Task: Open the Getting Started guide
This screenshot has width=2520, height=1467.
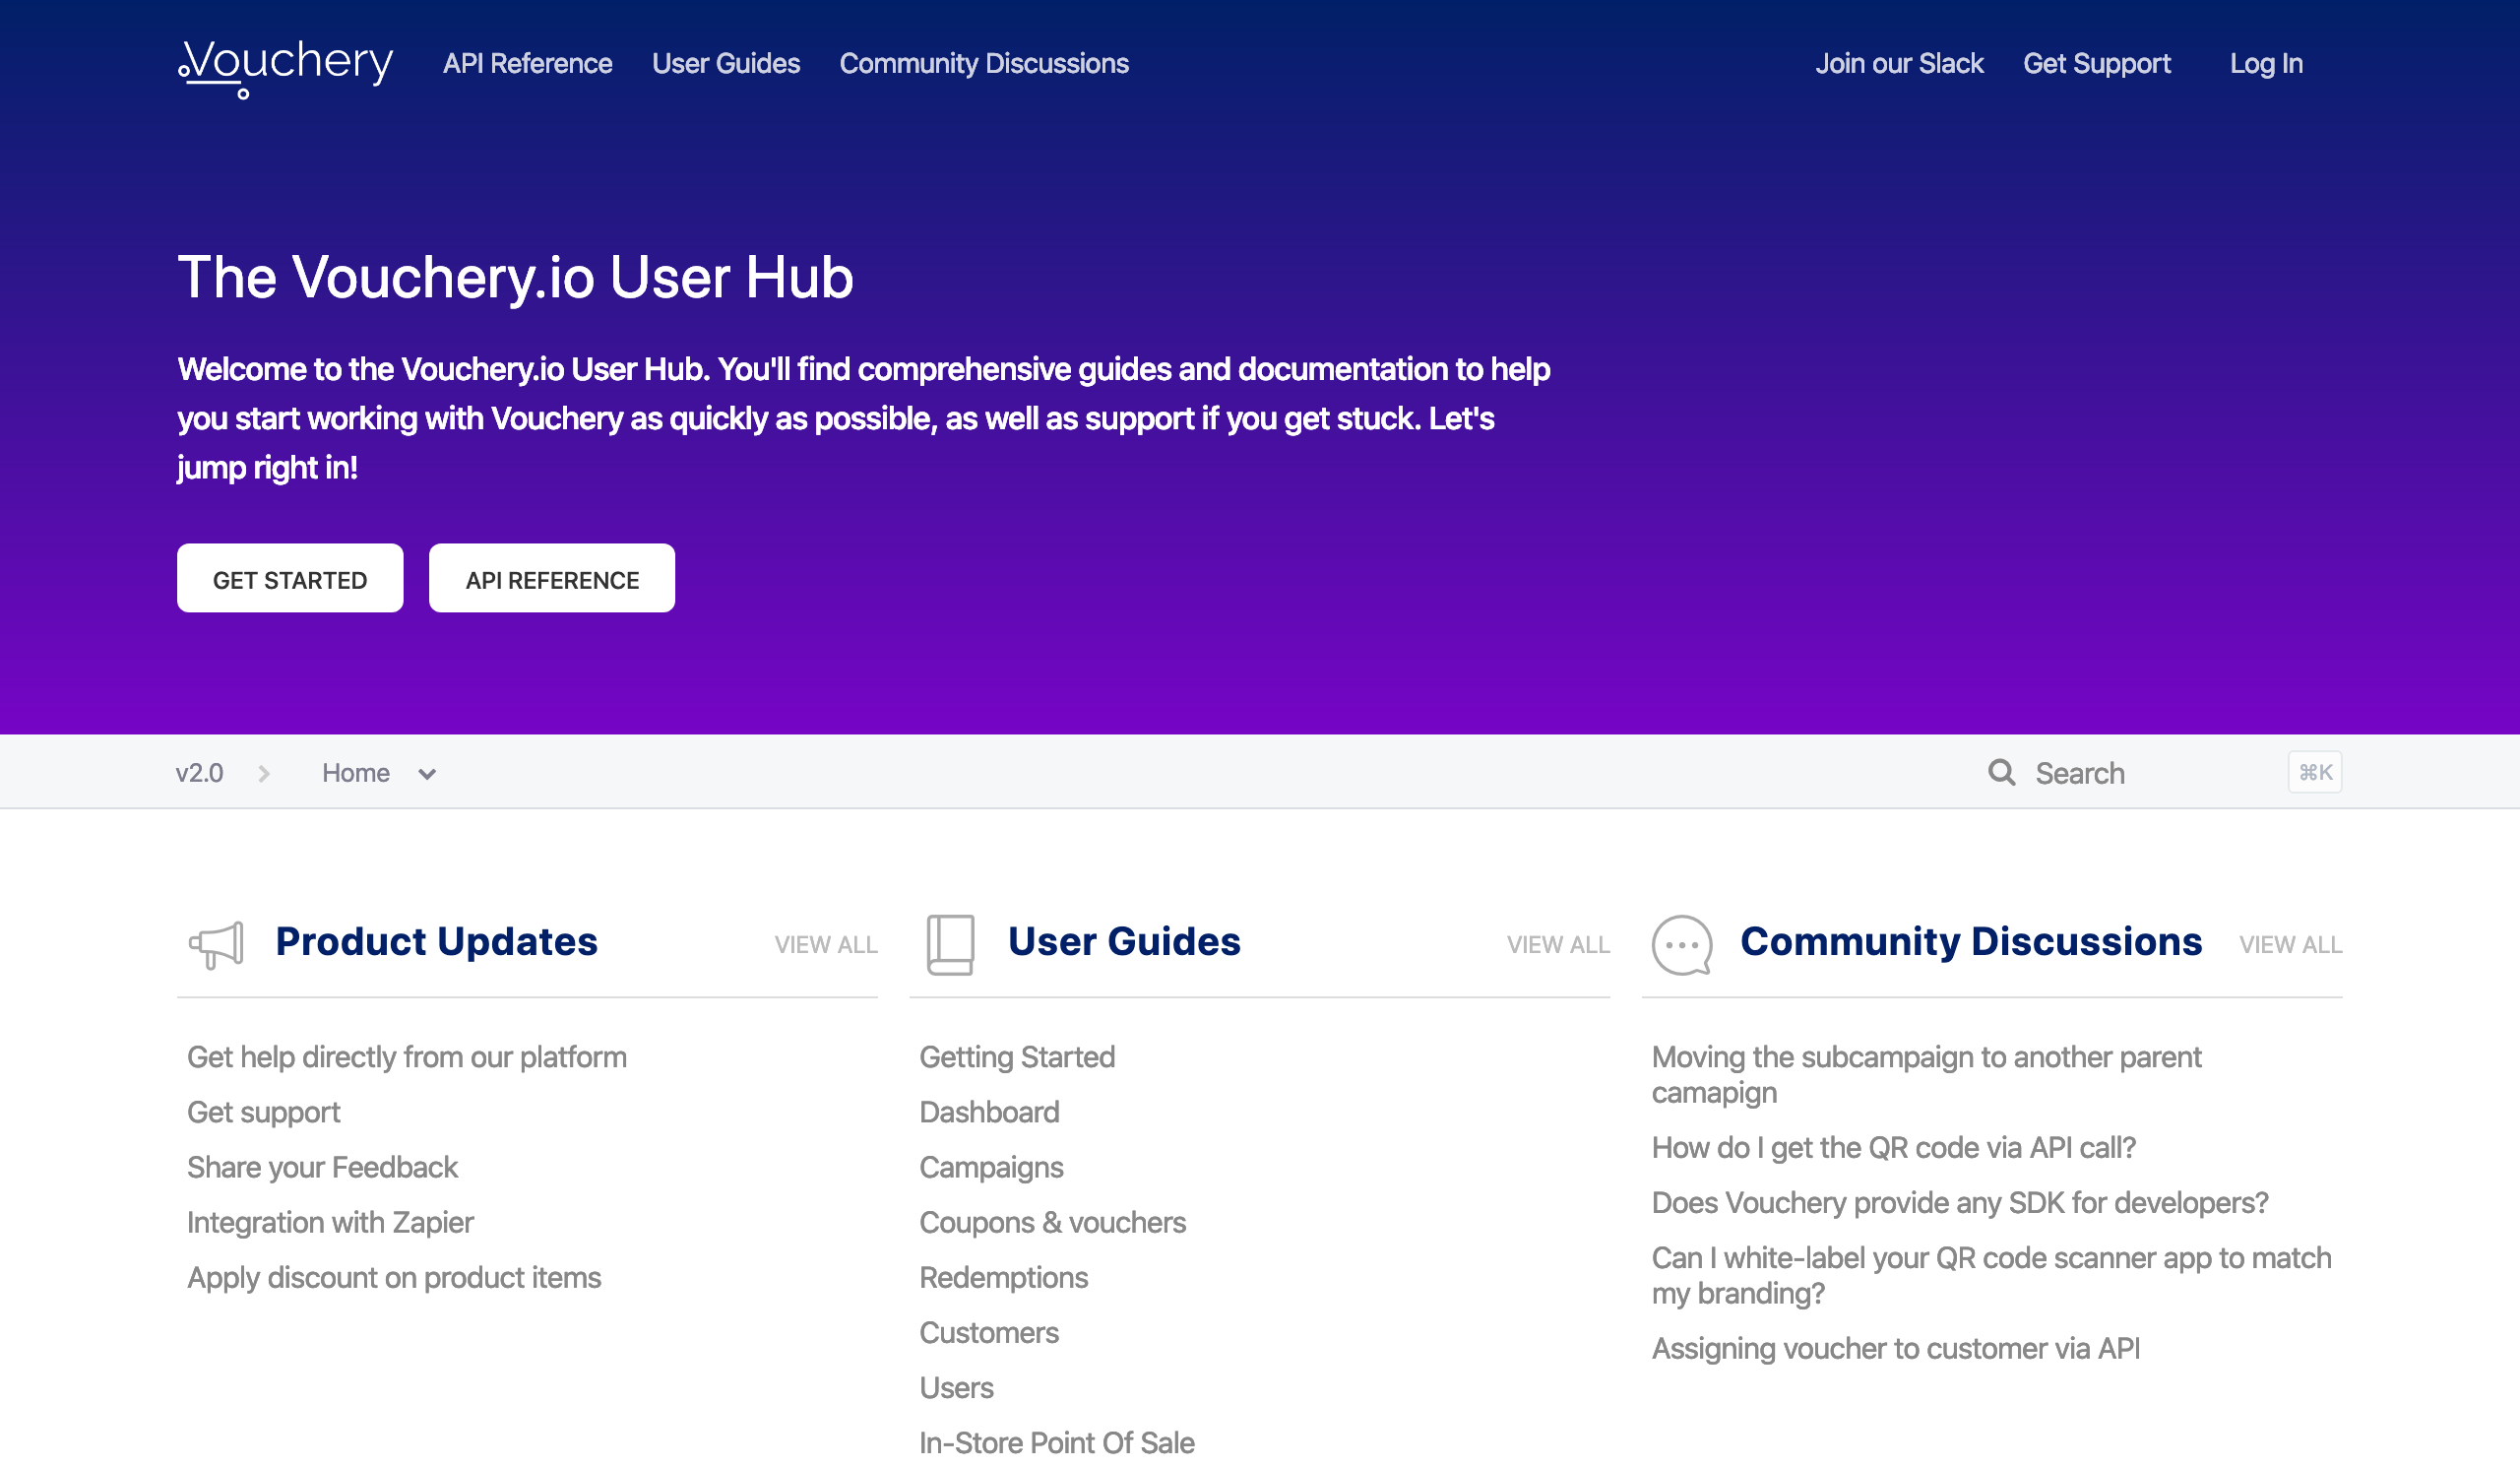Action: tap(1017, 1057)
